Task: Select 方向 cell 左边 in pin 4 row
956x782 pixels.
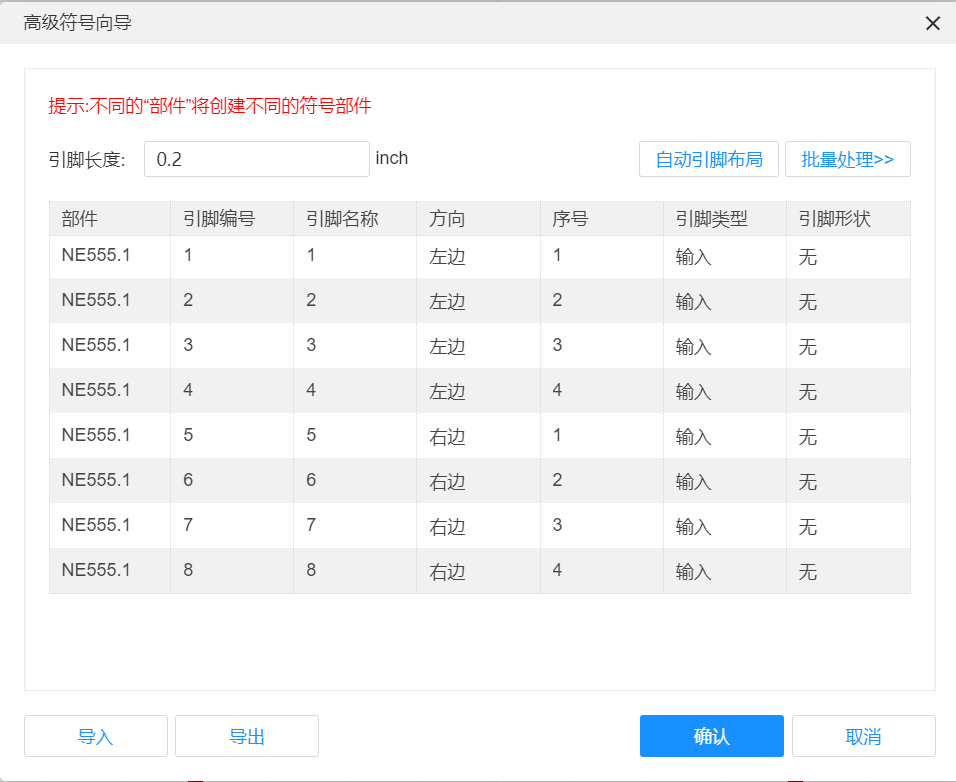Action: (x=479, y=391)
